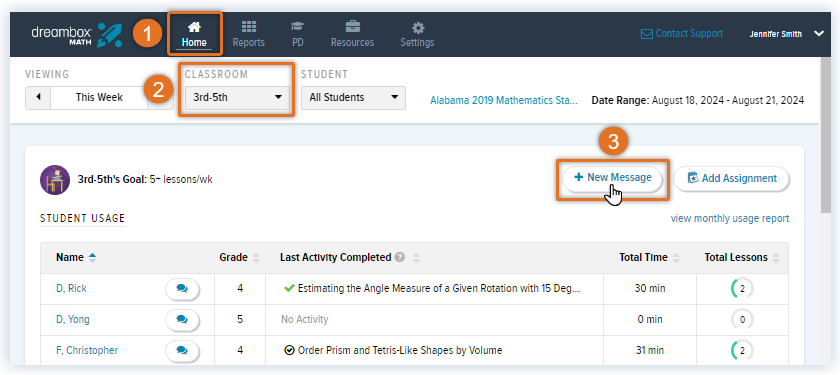The width and height of the screenshot is (840, 375).
Task: Click Order Prism and Tetris-Like Shapes activity
Action: 400,350
